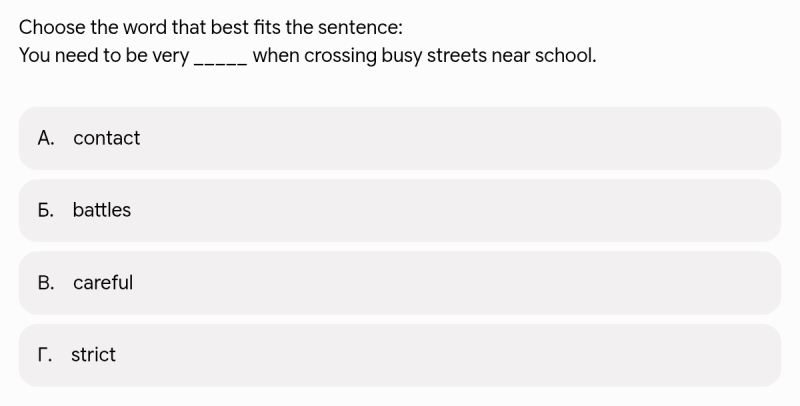Click the word 'careful'

pyautogui.click(x=103, y=283)
